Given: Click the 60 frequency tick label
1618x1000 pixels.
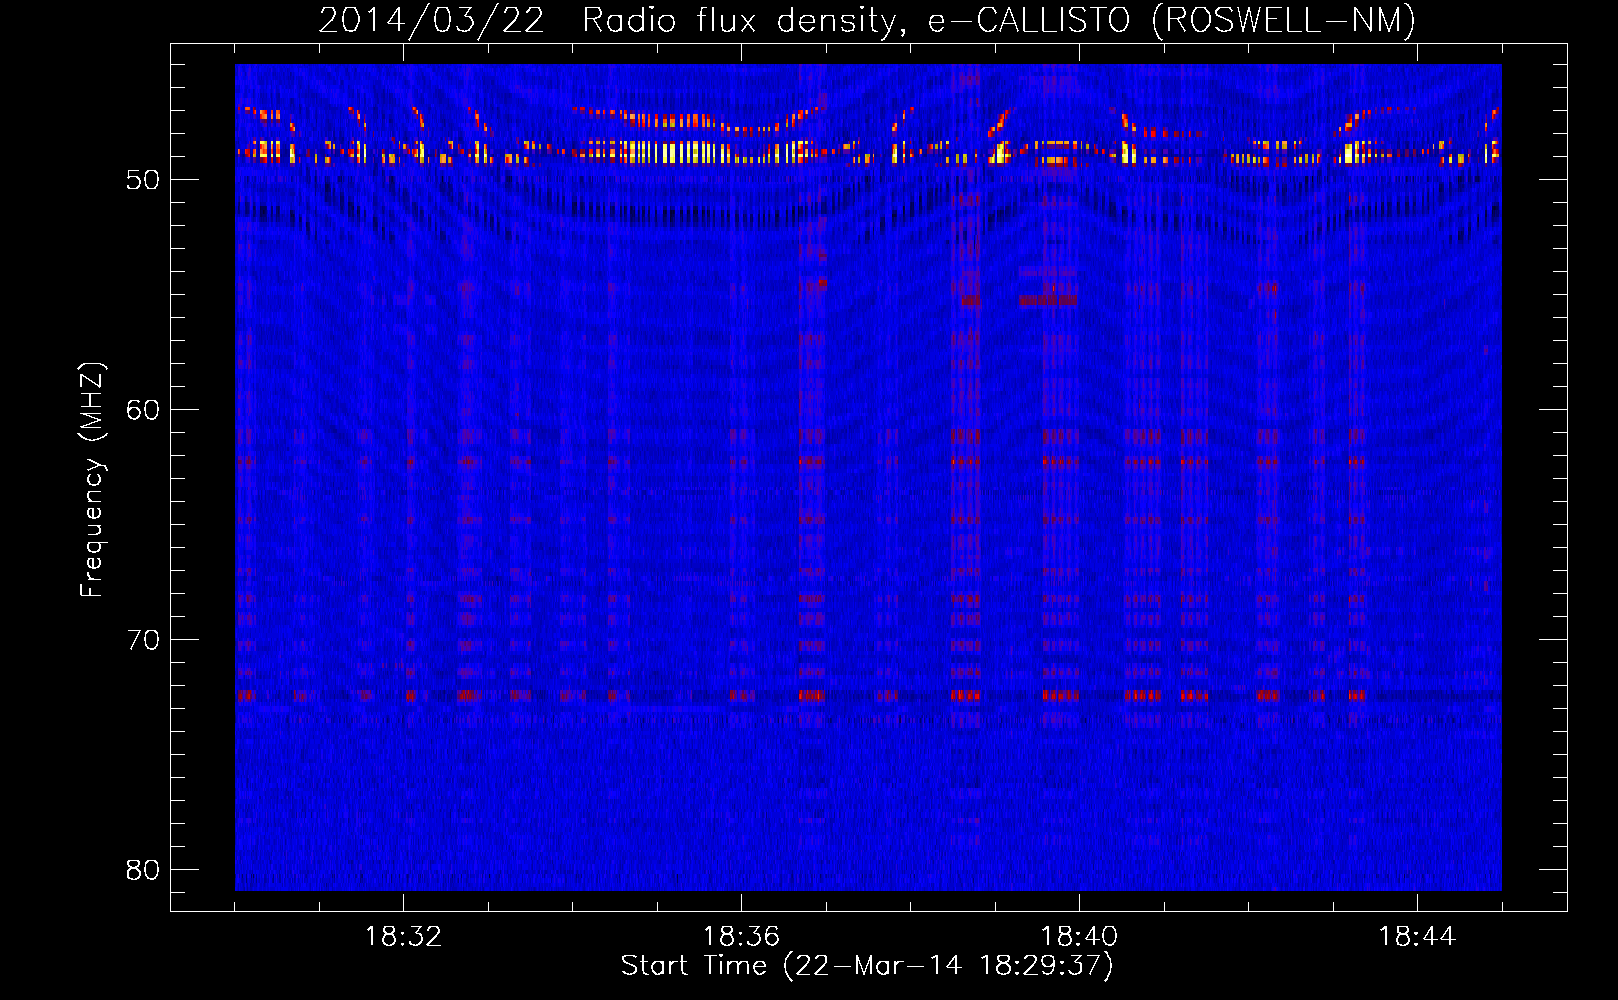Looking at the screenshot, I should point(143,410).
